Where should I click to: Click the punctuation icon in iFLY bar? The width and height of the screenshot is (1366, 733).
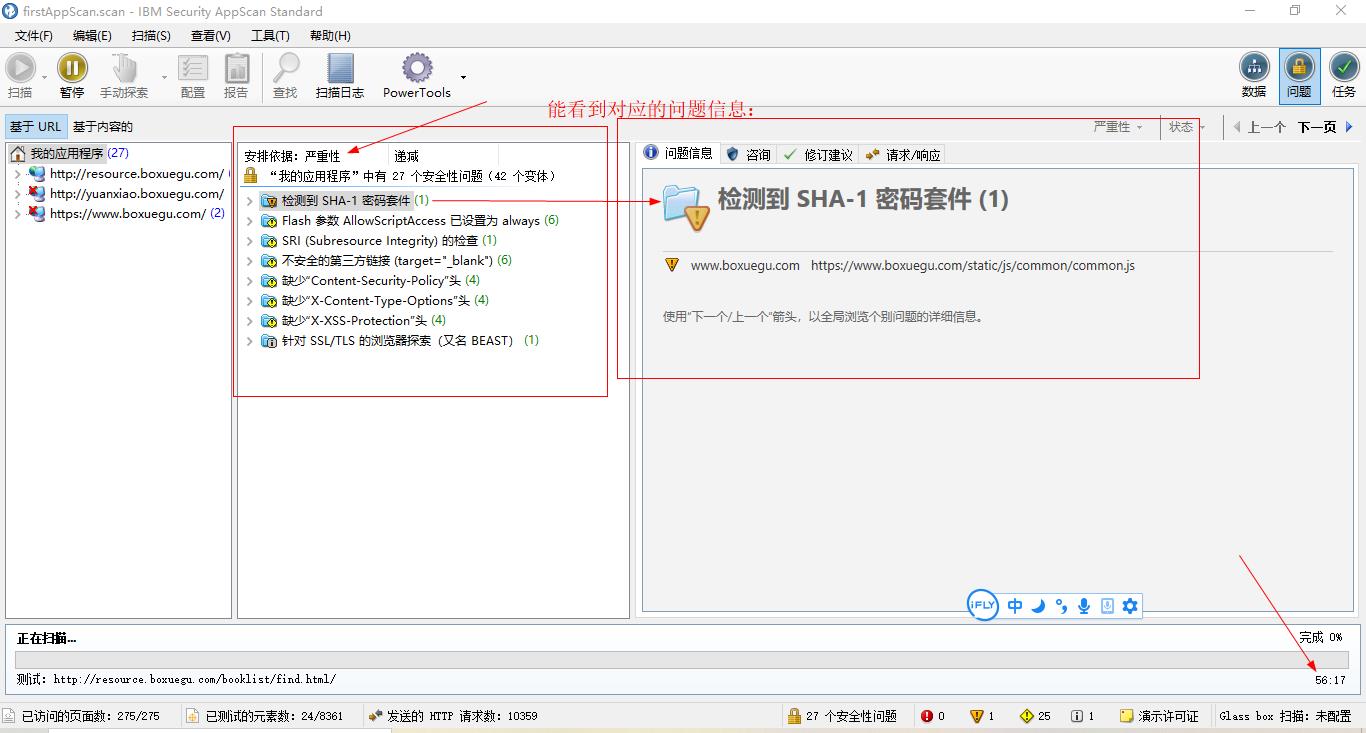coord(1061,606)
